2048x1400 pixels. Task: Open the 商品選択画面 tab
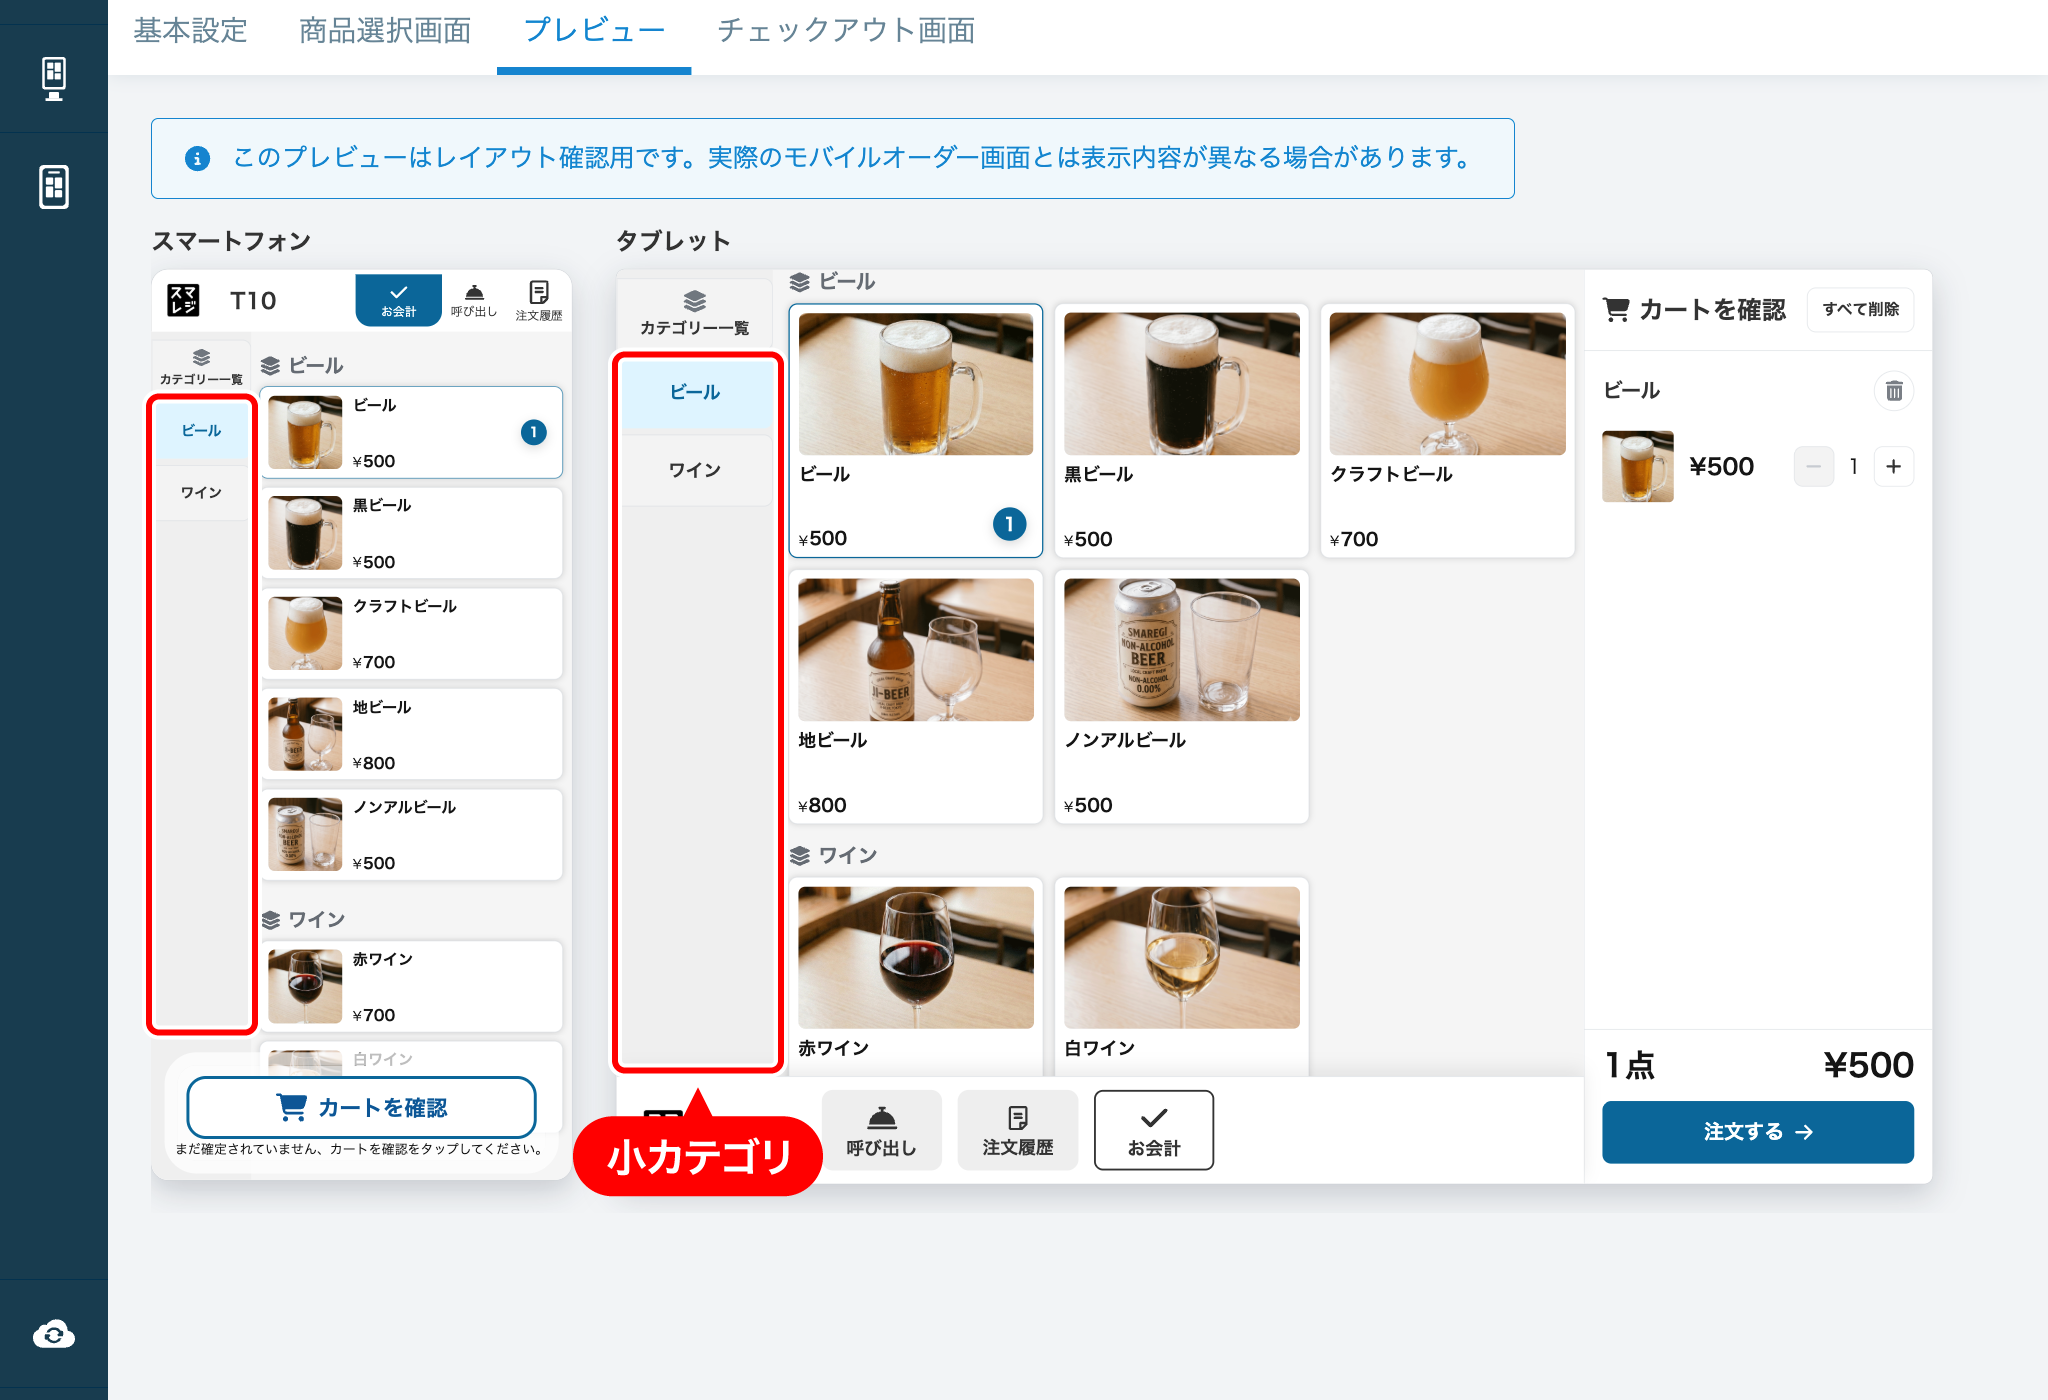[385, 31]
